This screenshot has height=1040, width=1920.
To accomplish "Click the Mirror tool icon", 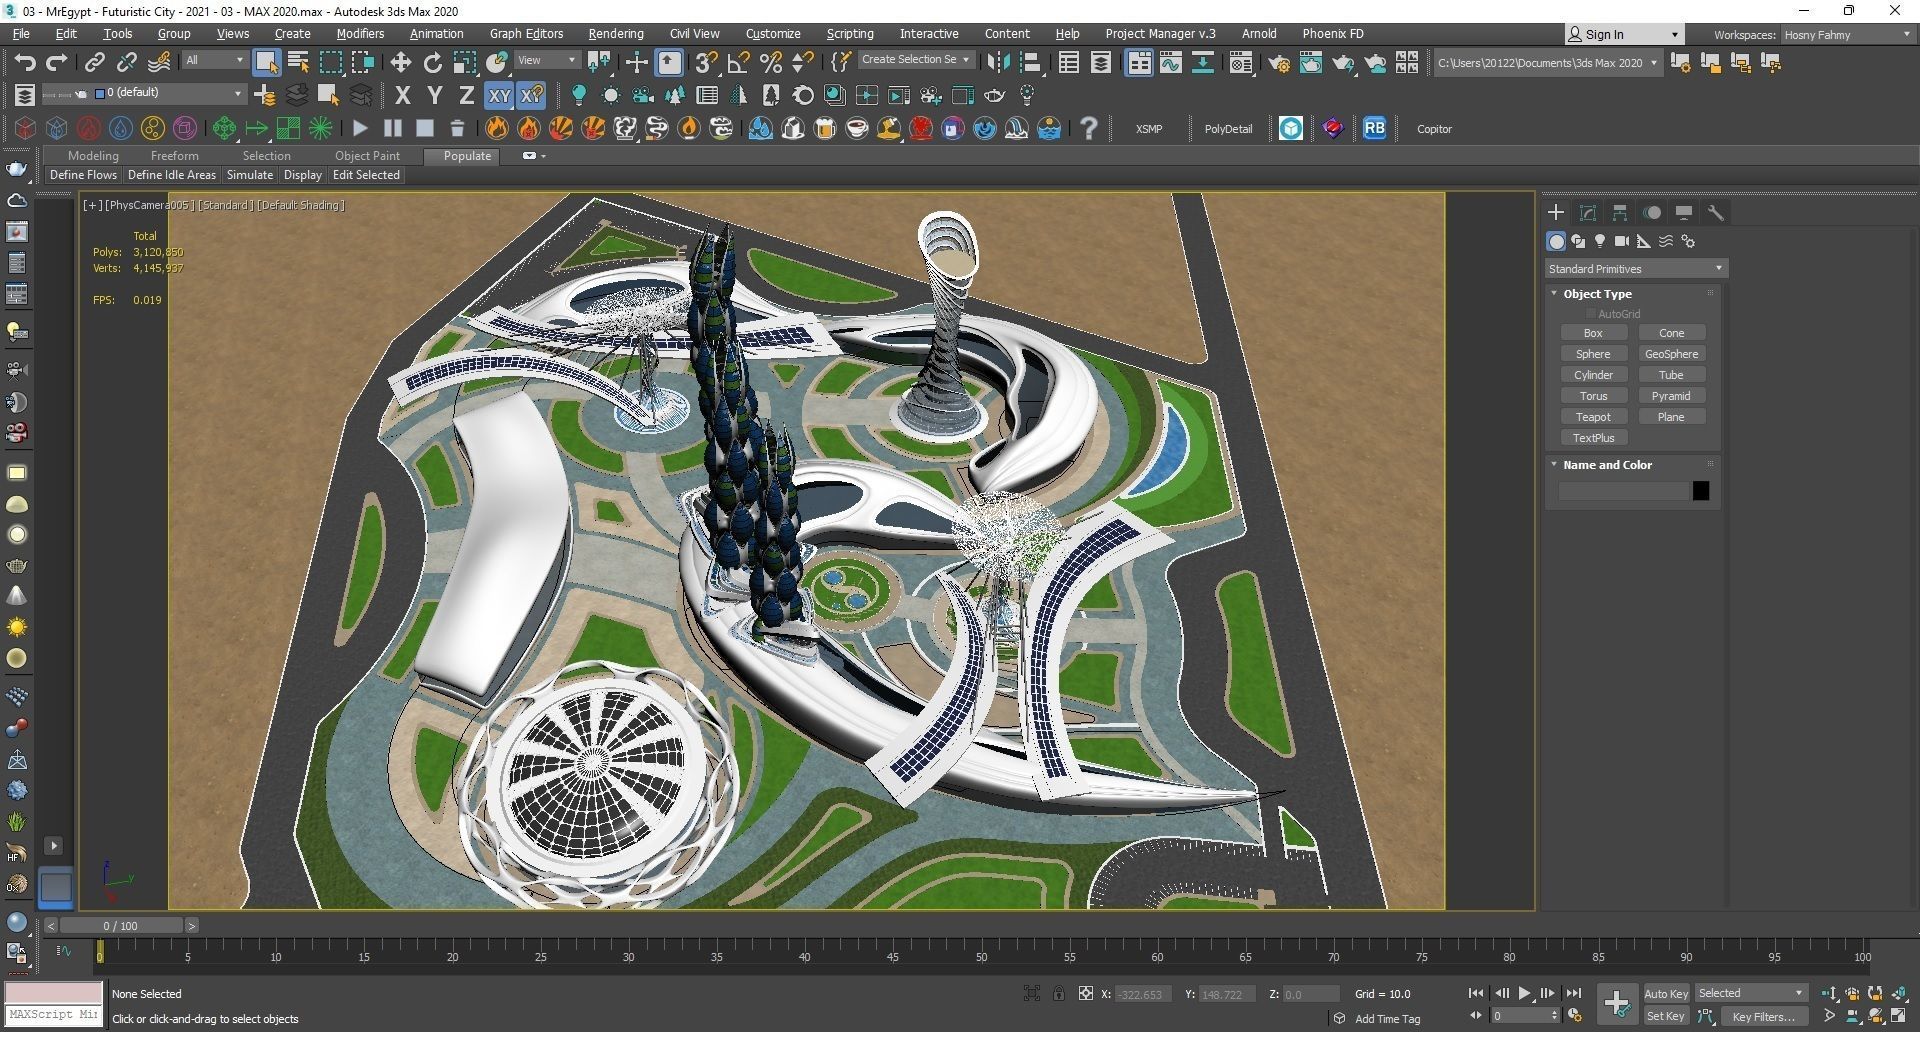I will click(997, 63).
